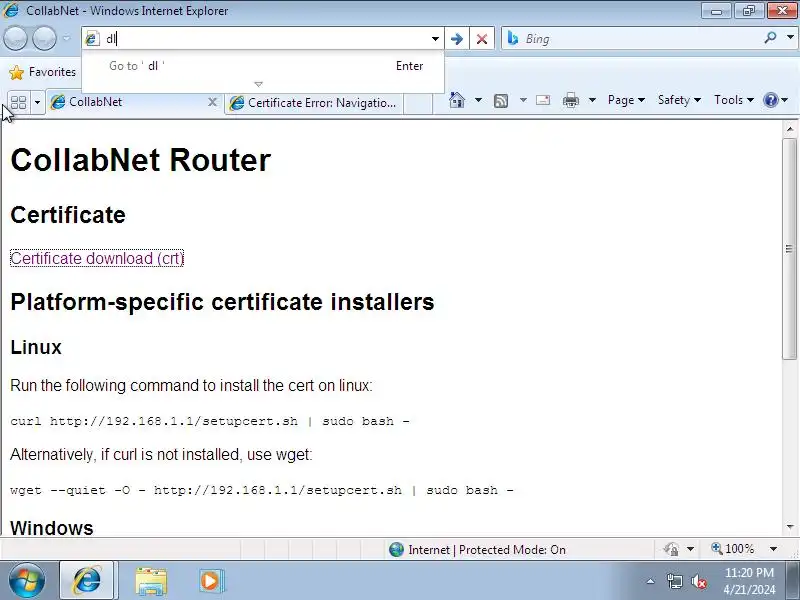This screenshot has height=600, width=800.
Task: Open a new blank tab
Action: click(418, 104)
